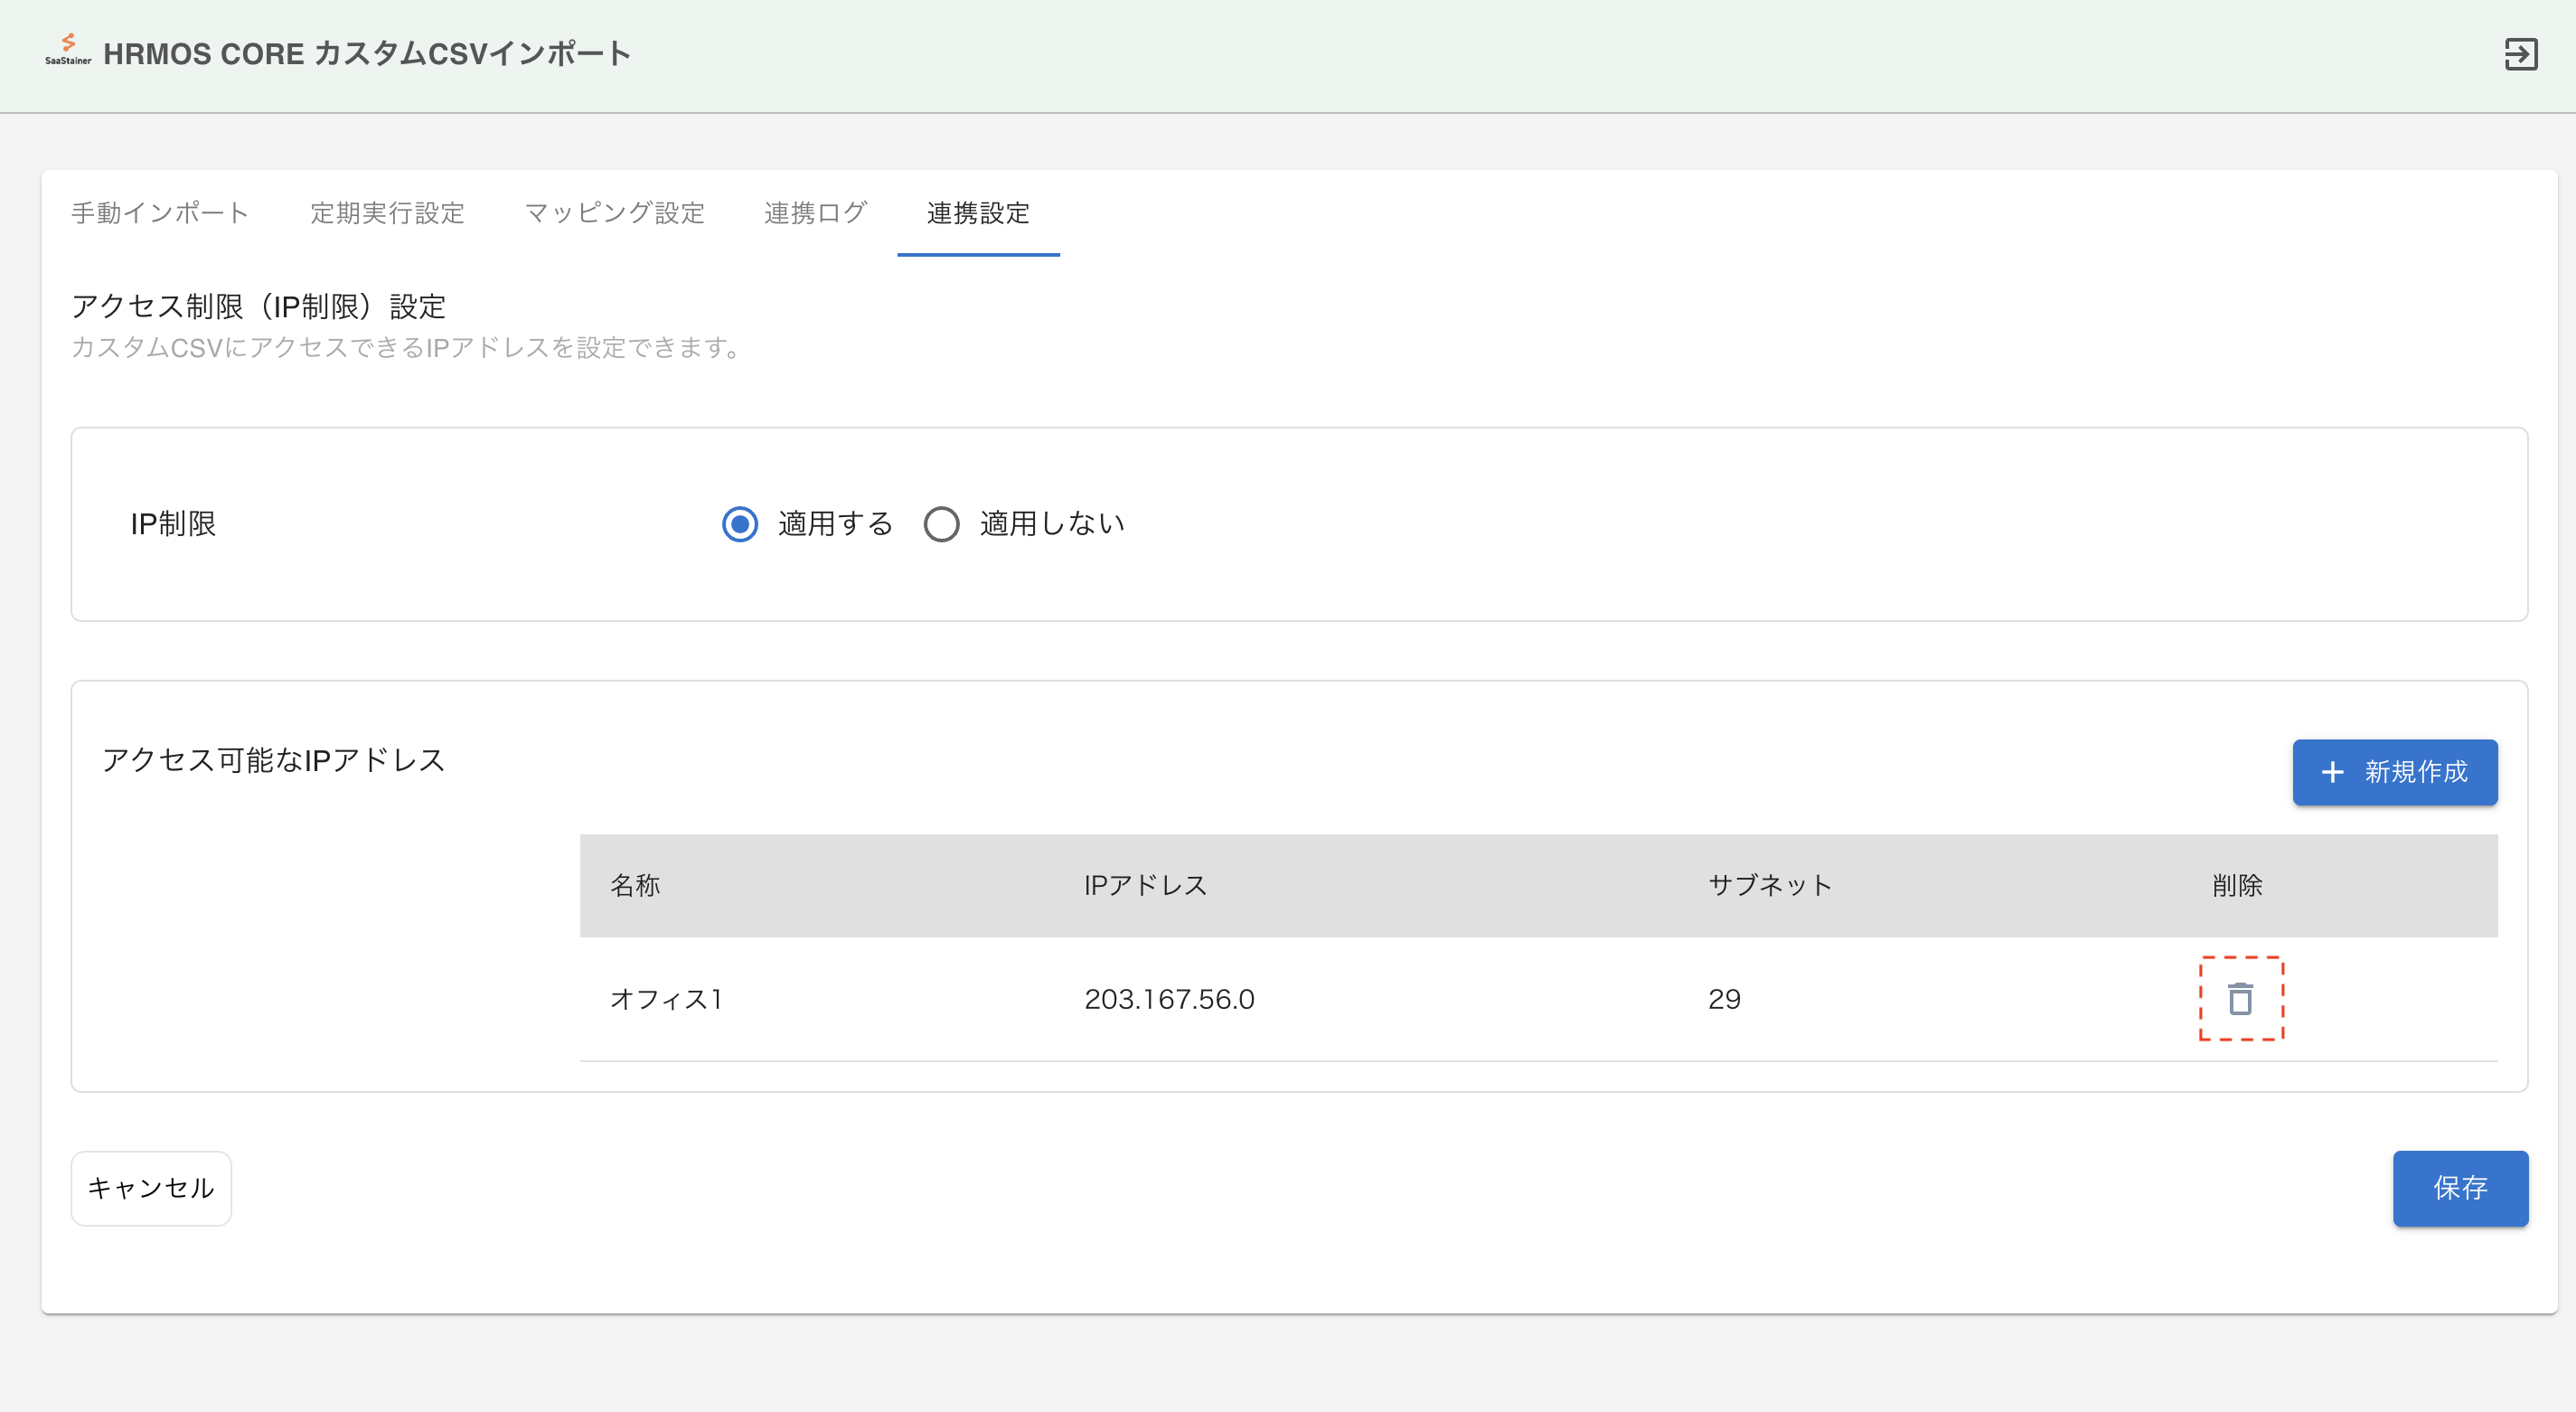Click the 削除 column header
The height and width of the screenshot is (1412, 2576).
pos(2237,885)
